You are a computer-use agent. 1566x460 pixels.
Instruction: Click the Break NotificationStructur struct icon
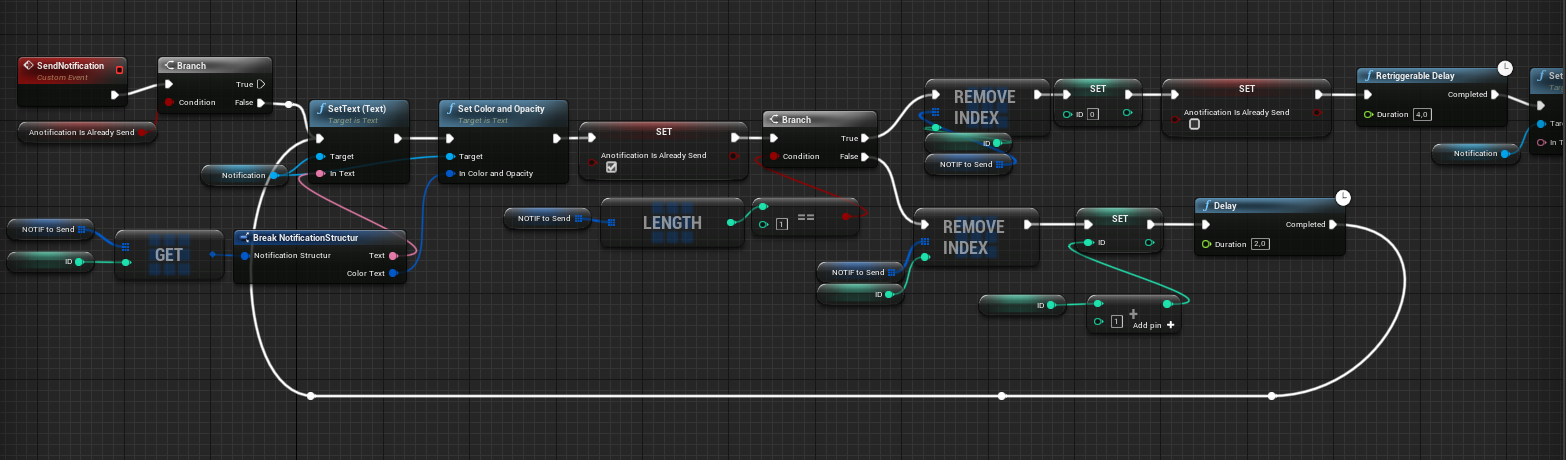click(245, 237)
